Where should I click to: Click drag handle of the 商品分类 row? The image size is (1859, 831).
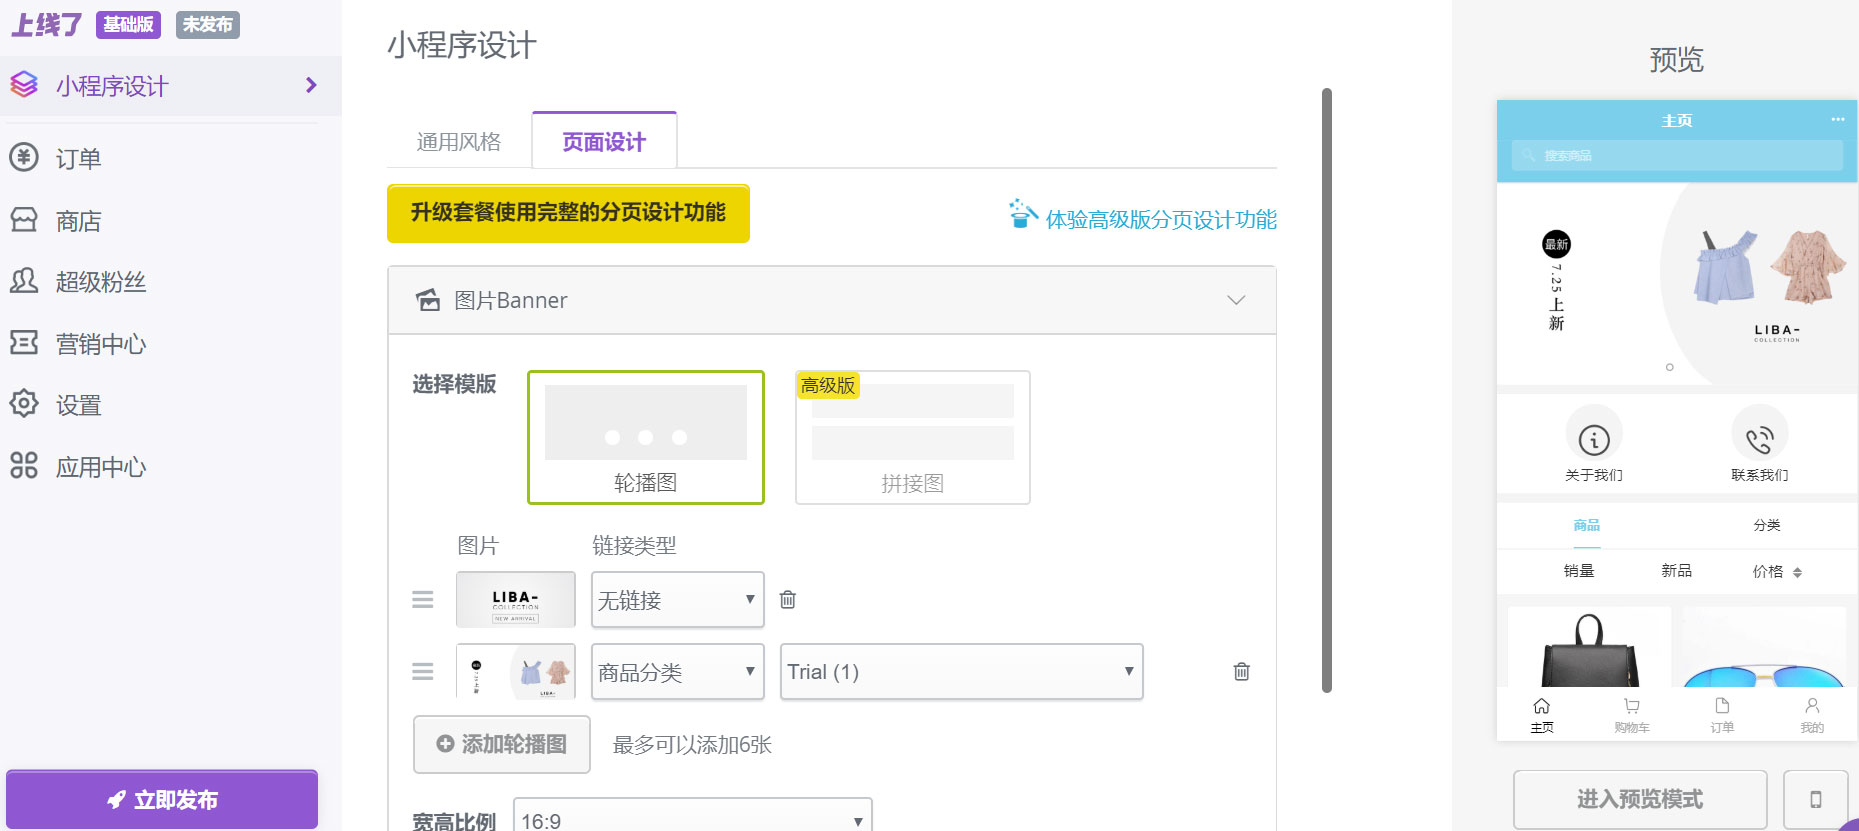tap(423, 672)
